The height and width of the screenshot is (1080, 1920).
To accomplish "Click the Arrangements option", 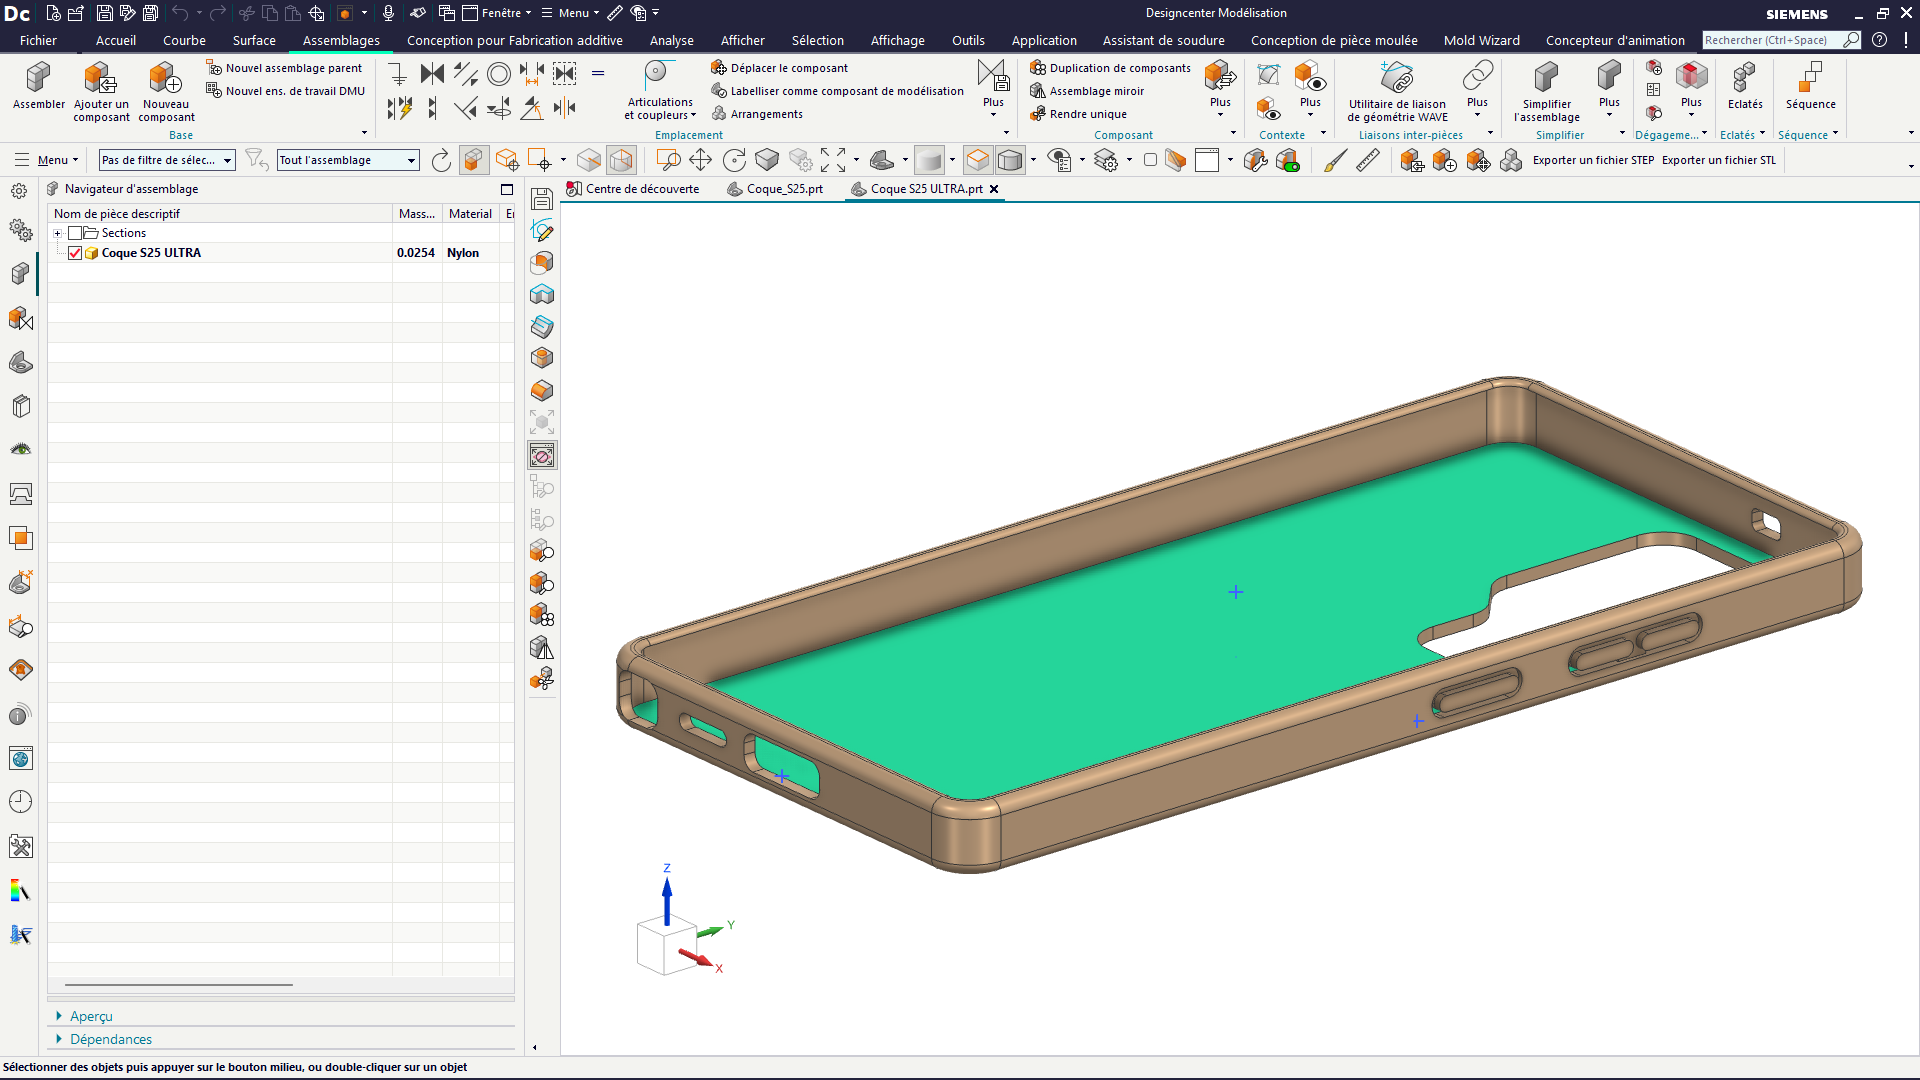I will [757, 114].
